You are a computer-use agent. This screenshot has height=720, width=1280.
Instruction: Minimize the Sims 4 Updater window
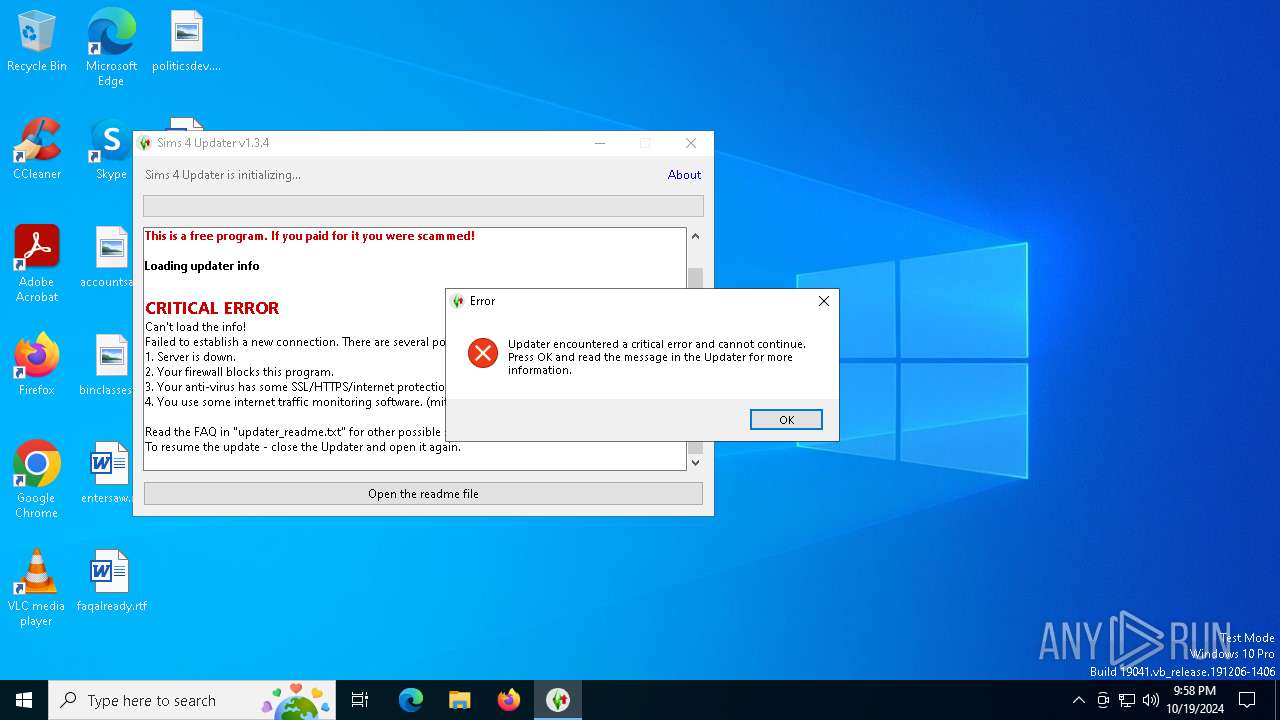click(600, 143)
